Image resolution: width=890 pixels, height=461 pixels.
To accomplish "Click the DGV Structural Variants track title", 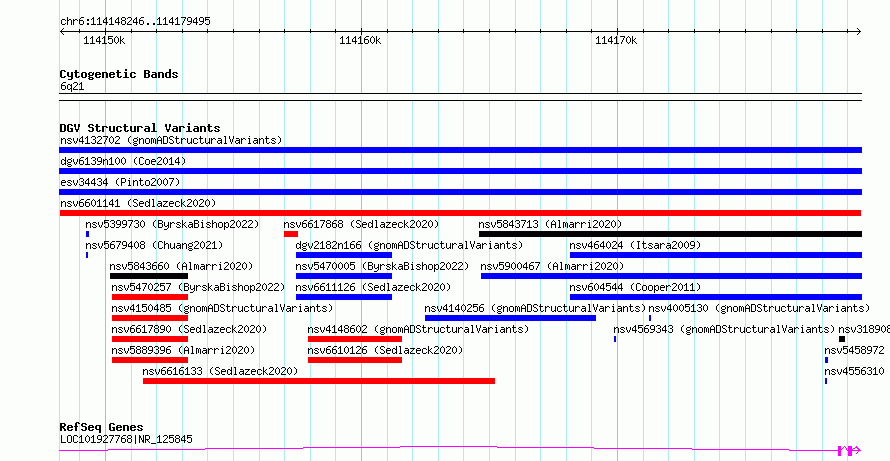I will coord(140,128).
